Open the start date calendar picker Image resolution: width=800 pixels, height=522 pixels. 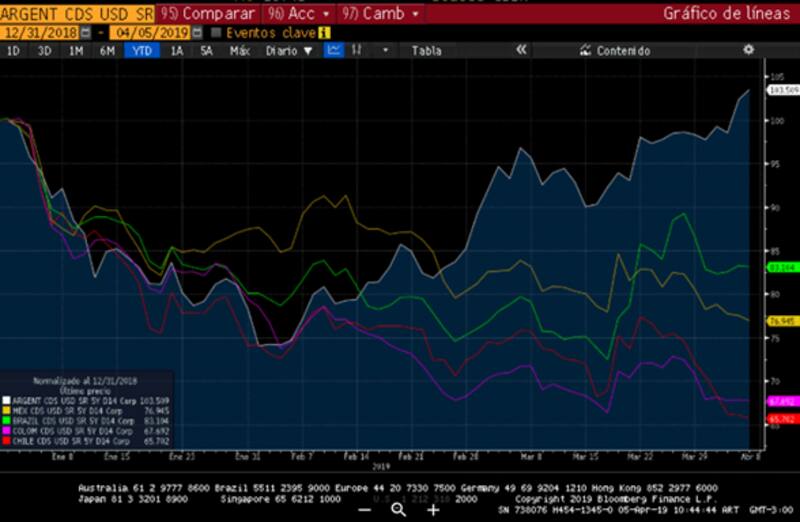pos(84,33)
